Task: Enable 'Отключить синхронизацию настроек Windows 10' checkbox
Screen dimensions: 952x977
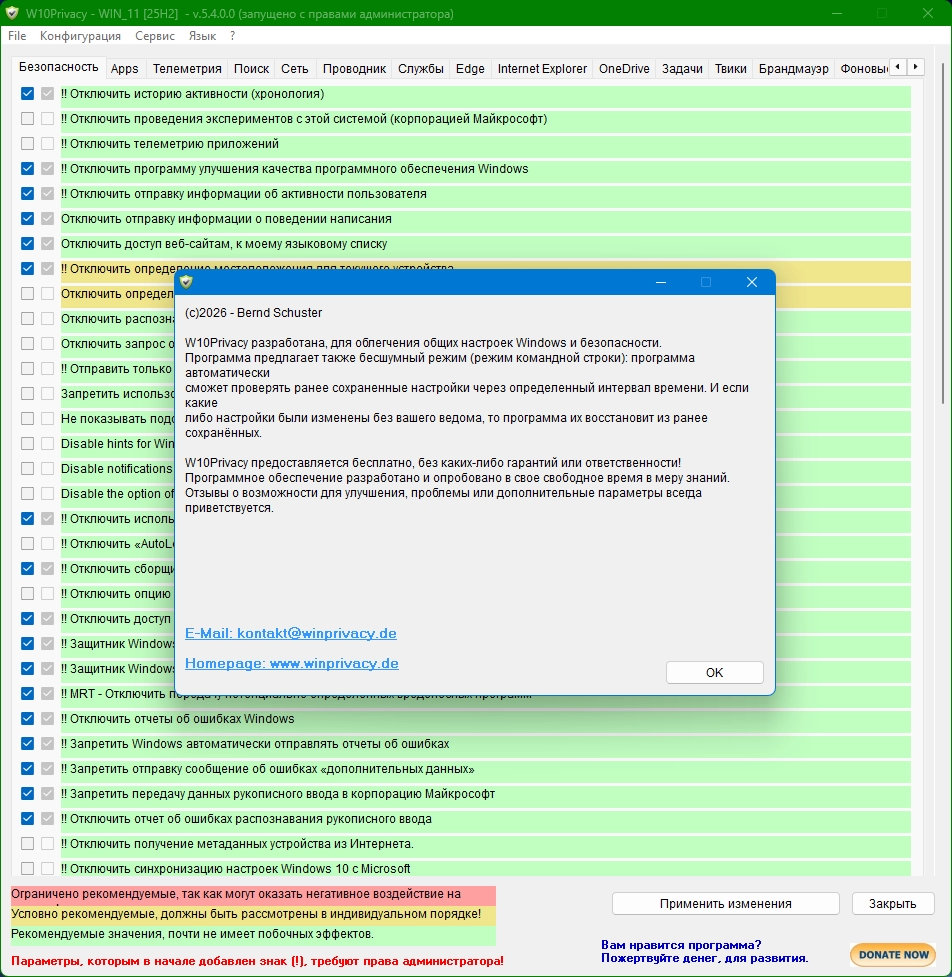Action: 27,869
